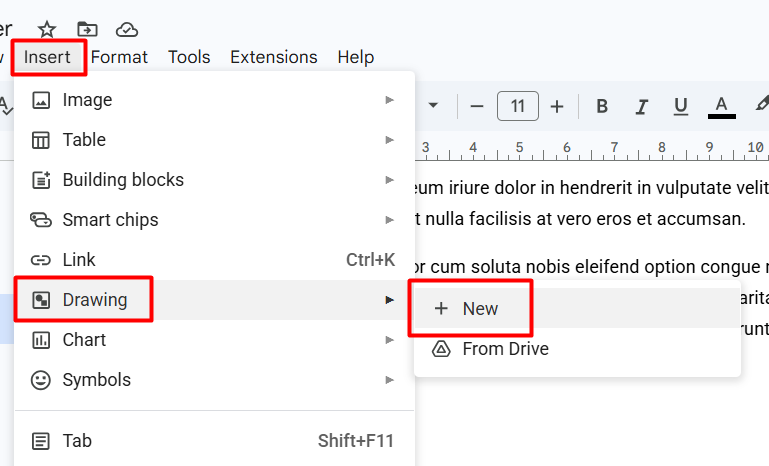
Task: Choose Link in the Insert menu
Action: click(x=79, y=260)
